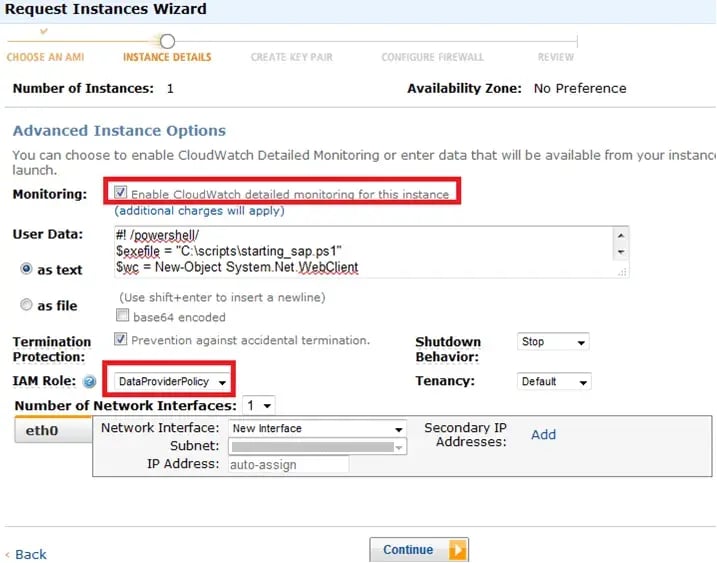This screenshot has height=563, width=717.
Task: Click the IP Address auto-assign field
Action: click(x=288, y=465)
